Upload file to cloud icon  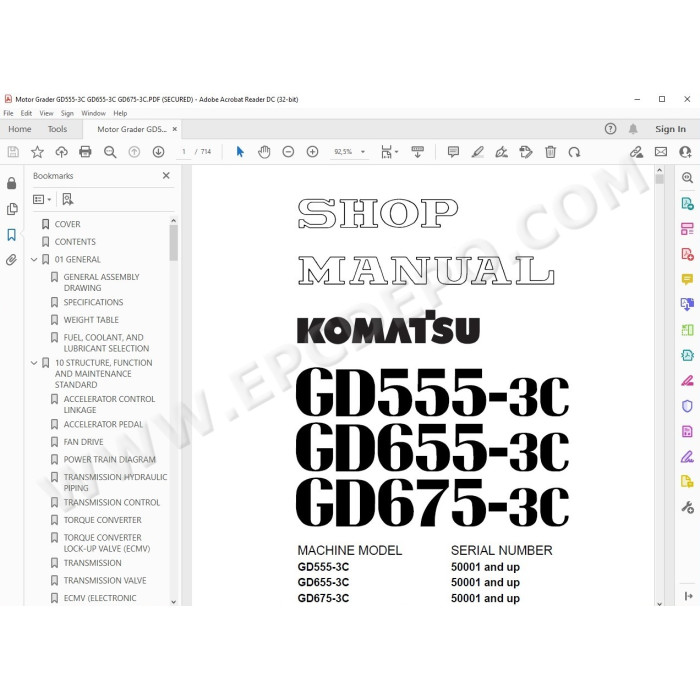(x=61, y=152)
